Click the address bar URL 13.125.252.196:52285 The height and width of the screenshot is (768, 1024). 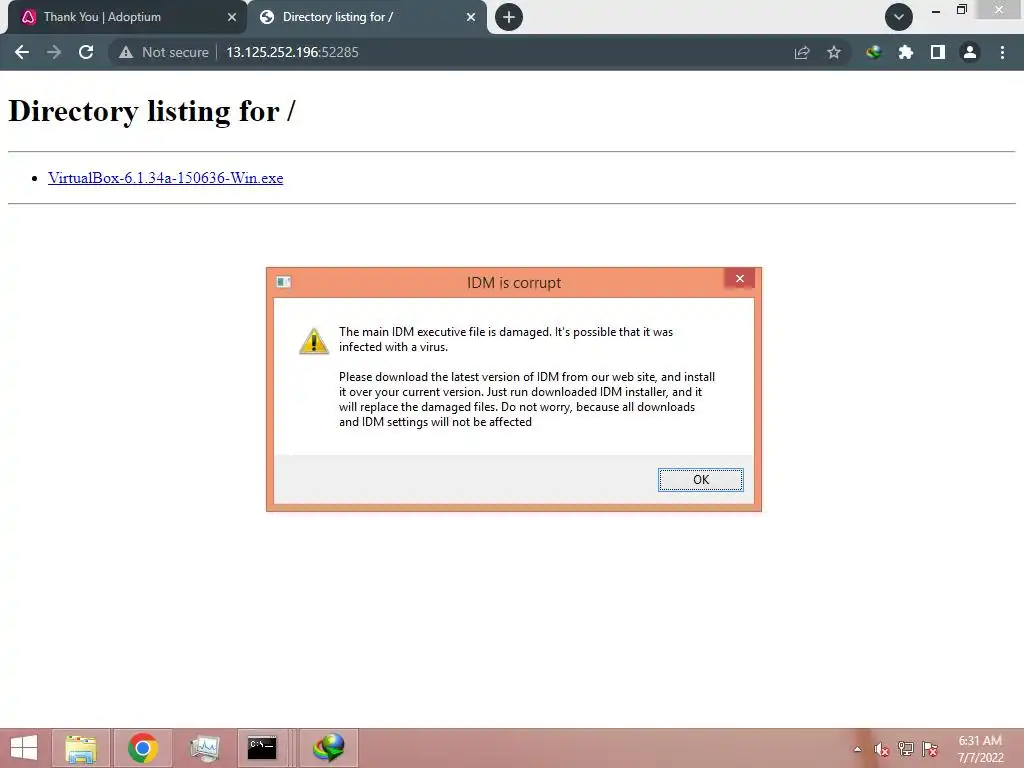click(x=293, y=52)
